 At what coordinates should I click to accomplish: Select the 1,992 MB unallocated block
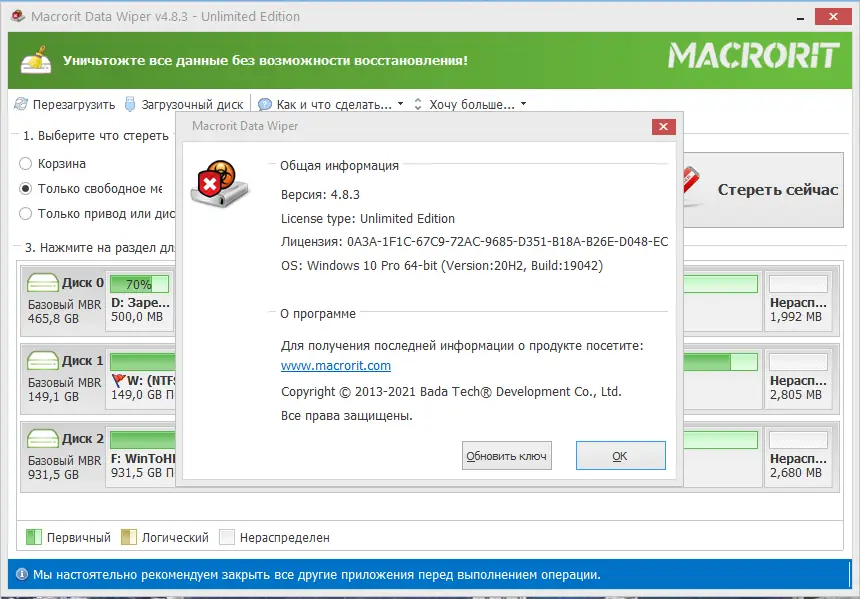[x=798, y=300]
